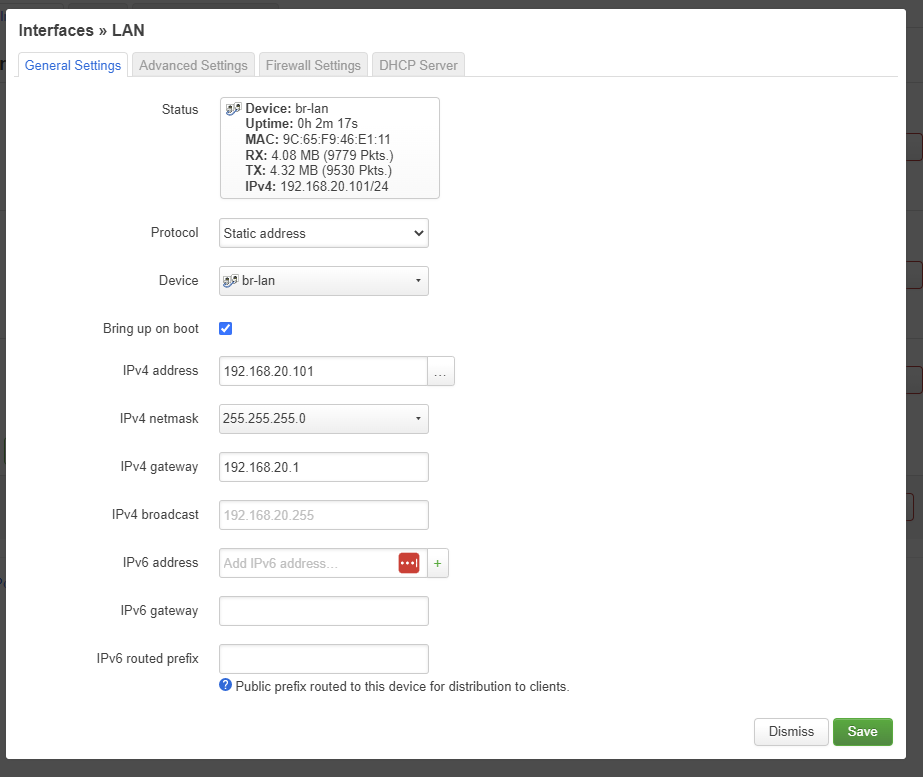Screen dimensions: 923x777
Task: Click the IPv4 gateway input field
Action: [323, 467]
